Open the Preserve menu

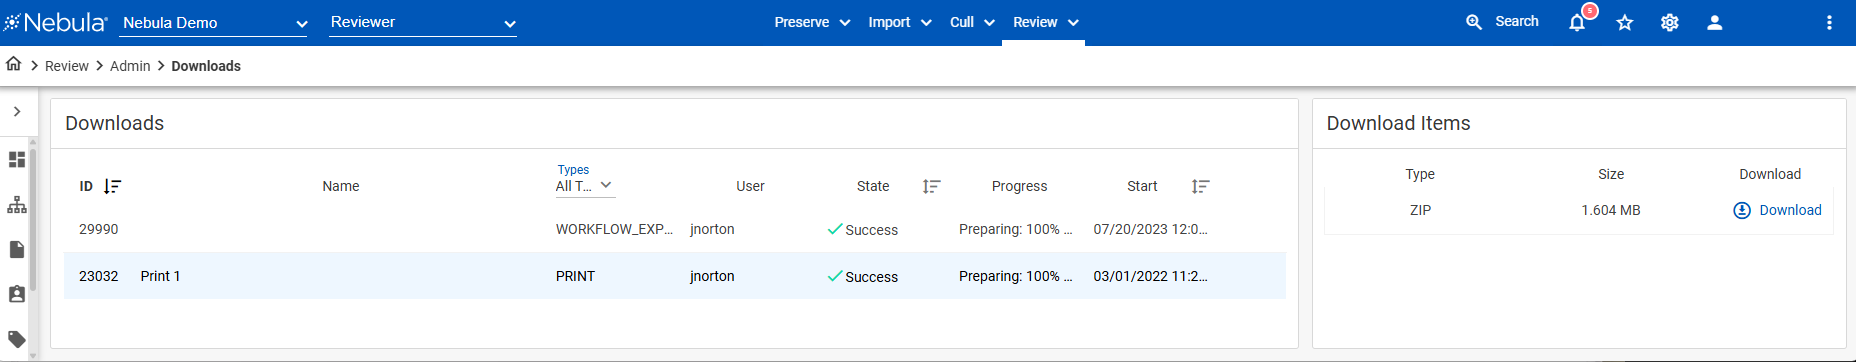[812, 22]
